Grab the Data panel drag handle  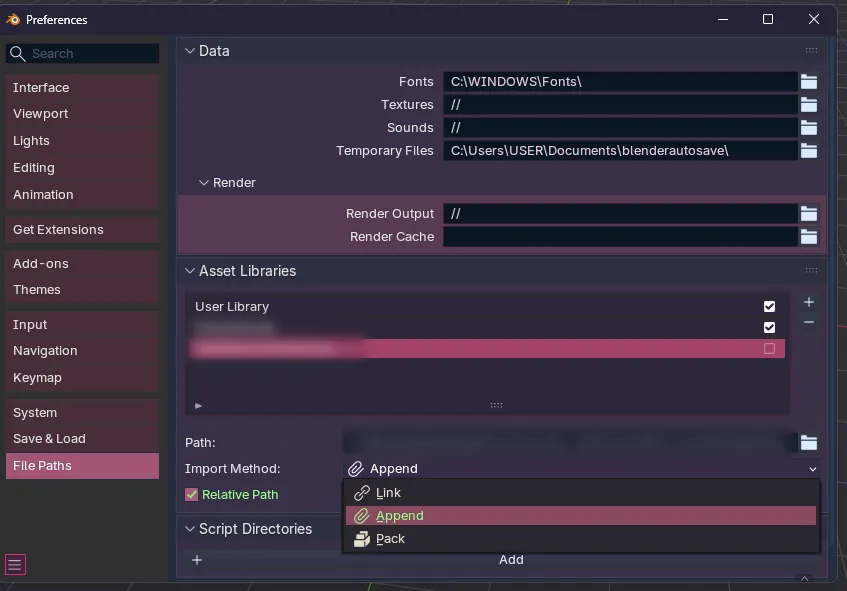coord(811,51)
